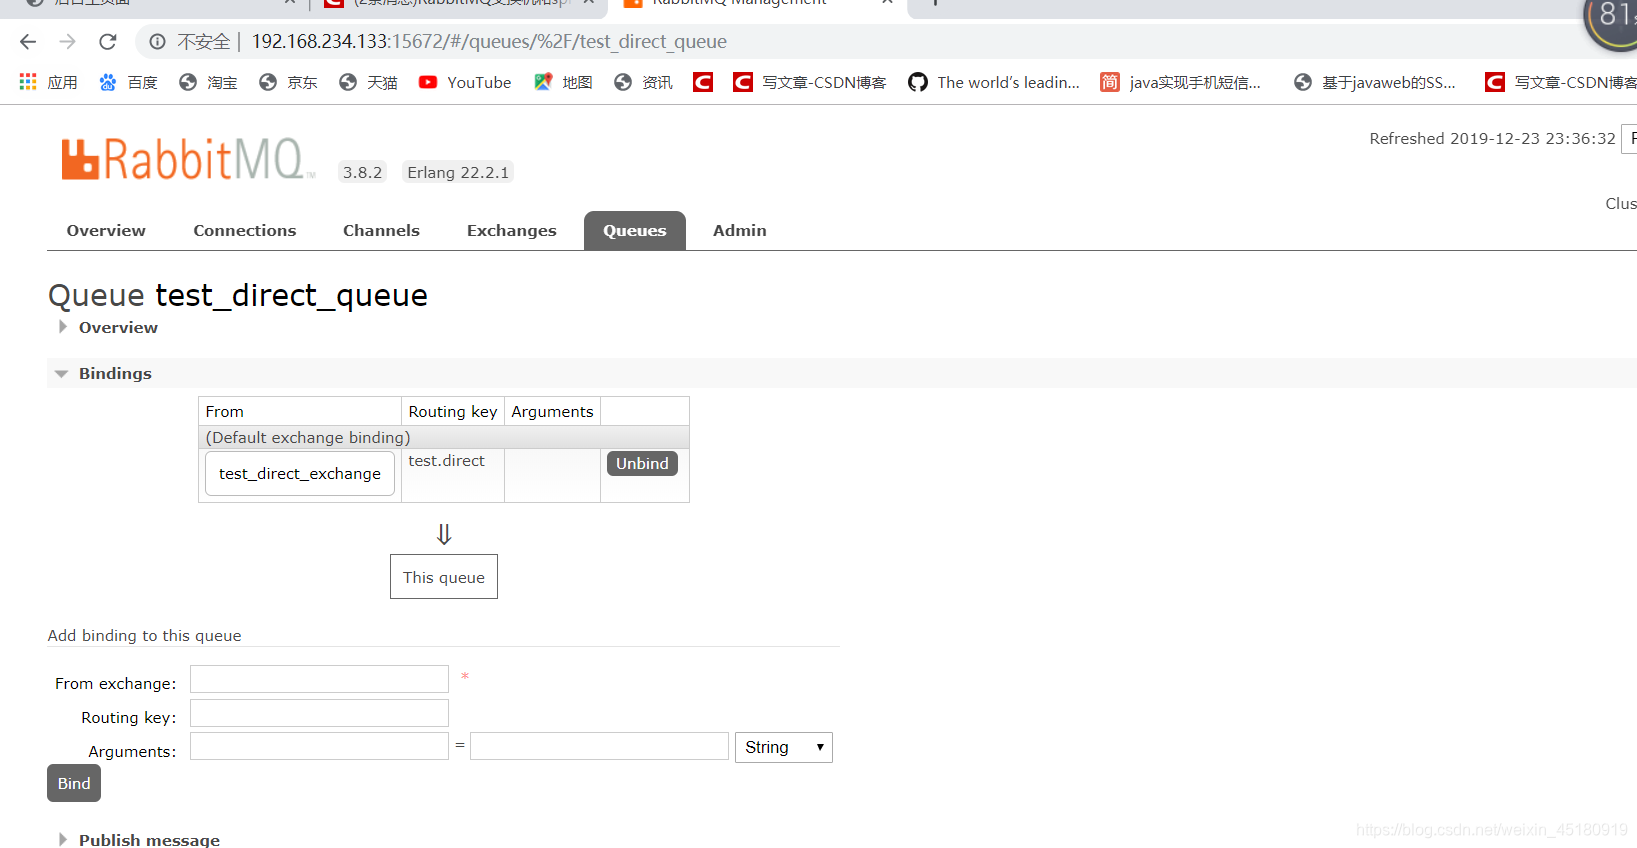
Task: Click the Routing key input field
Action: point(319,714)
